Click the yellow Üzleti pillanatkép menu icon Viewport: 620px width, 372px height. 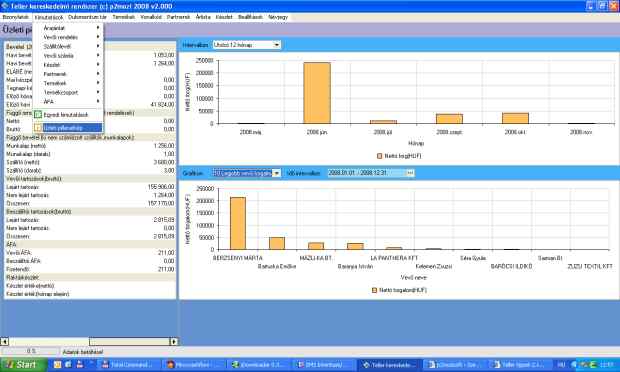pos(38,128)
